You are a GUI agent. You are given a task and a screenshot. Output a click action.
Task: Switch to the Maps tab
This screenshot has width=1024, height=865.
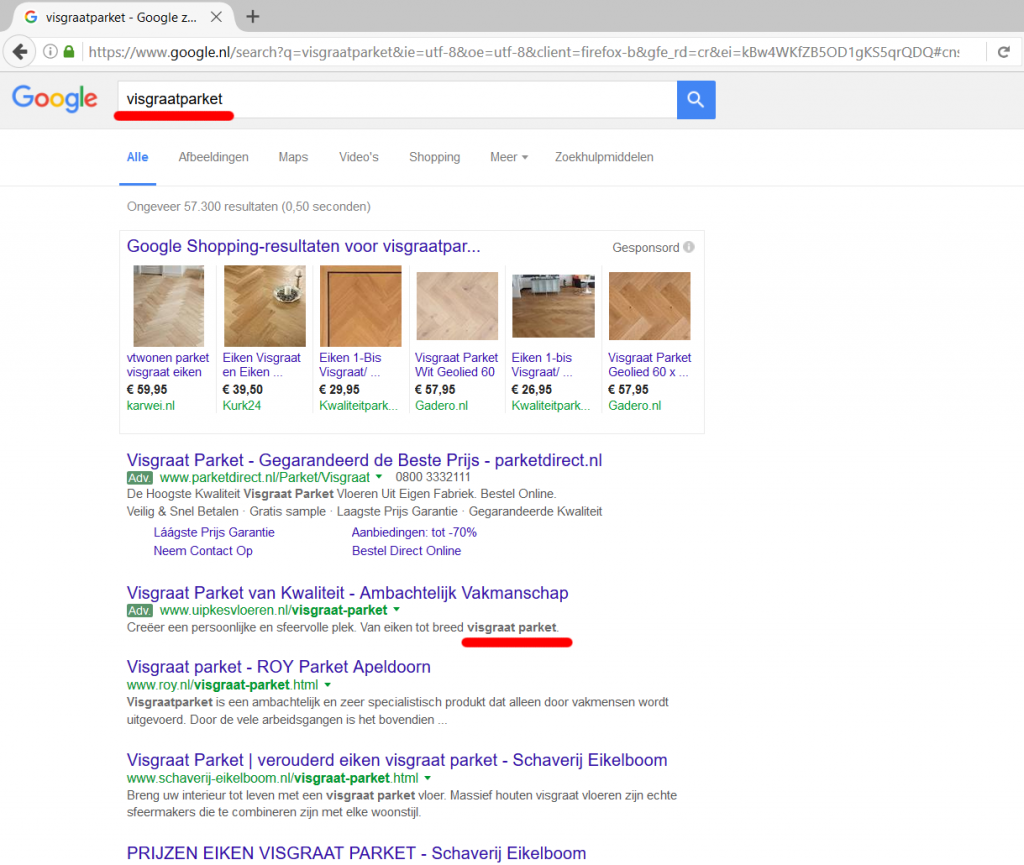(x=293, y=157)
